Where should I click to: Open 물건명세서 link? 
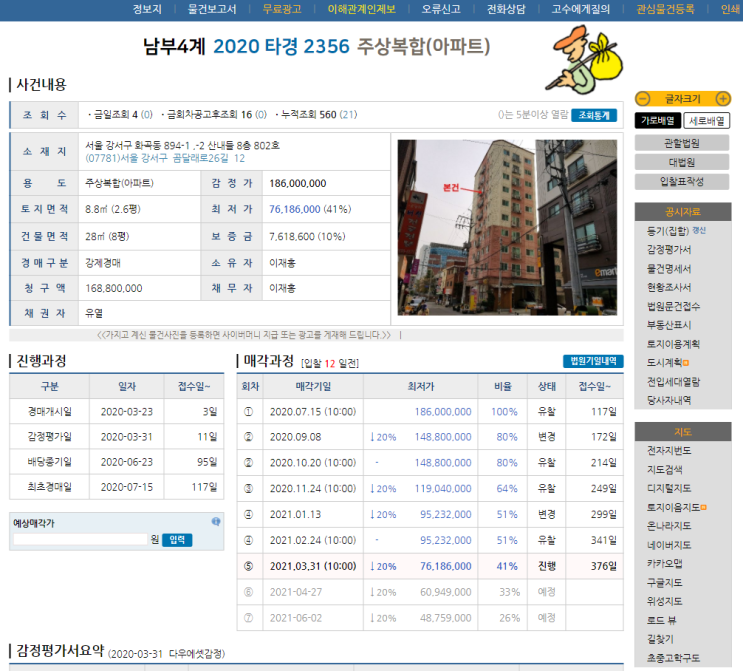(x=669, y=269)
